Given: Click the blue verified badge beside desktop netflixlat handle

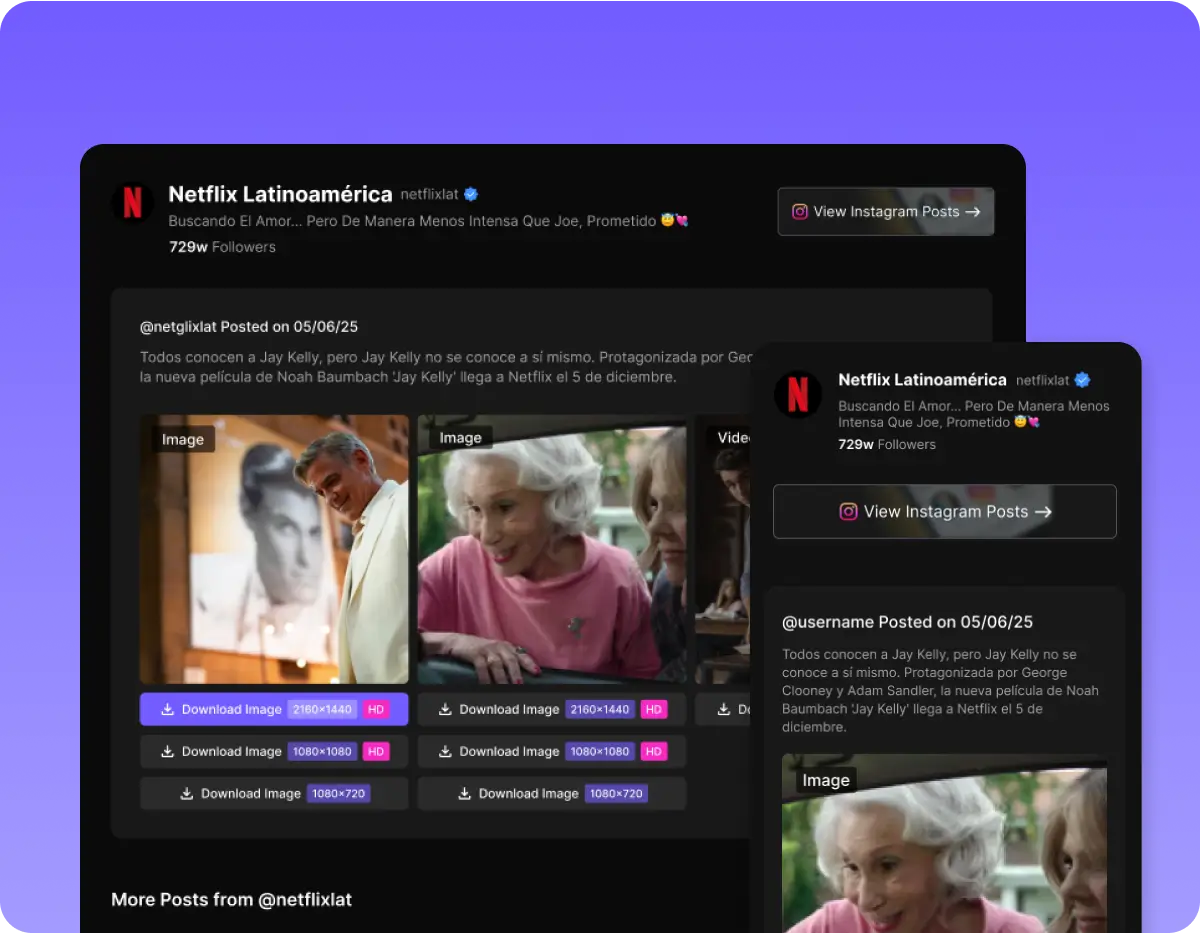Looking at the screenshot, I should pos(471,194).
